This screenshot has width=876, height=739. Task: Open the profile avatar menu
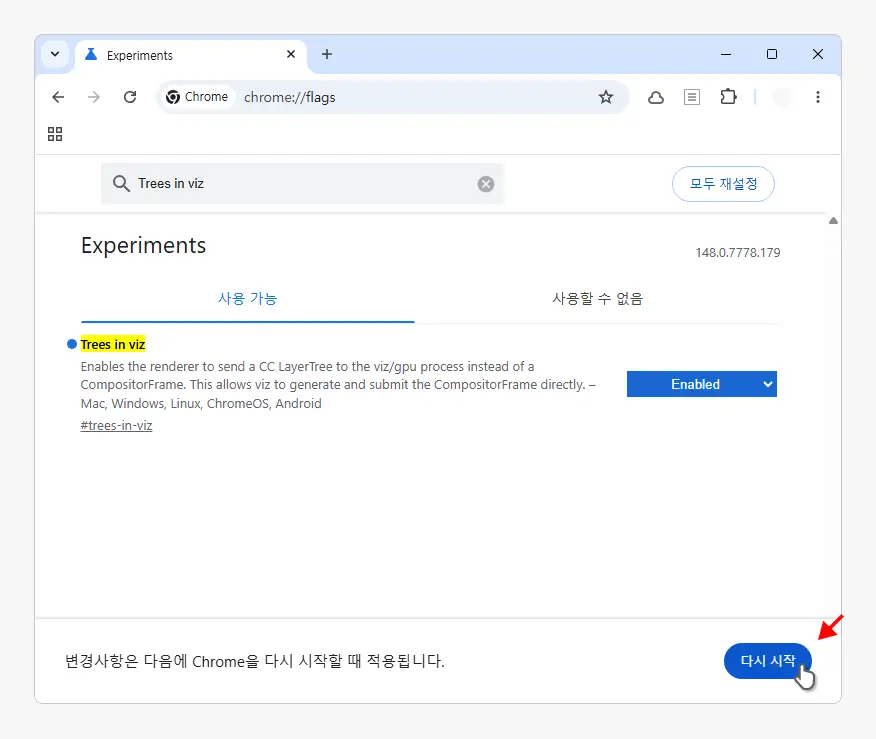782,97
